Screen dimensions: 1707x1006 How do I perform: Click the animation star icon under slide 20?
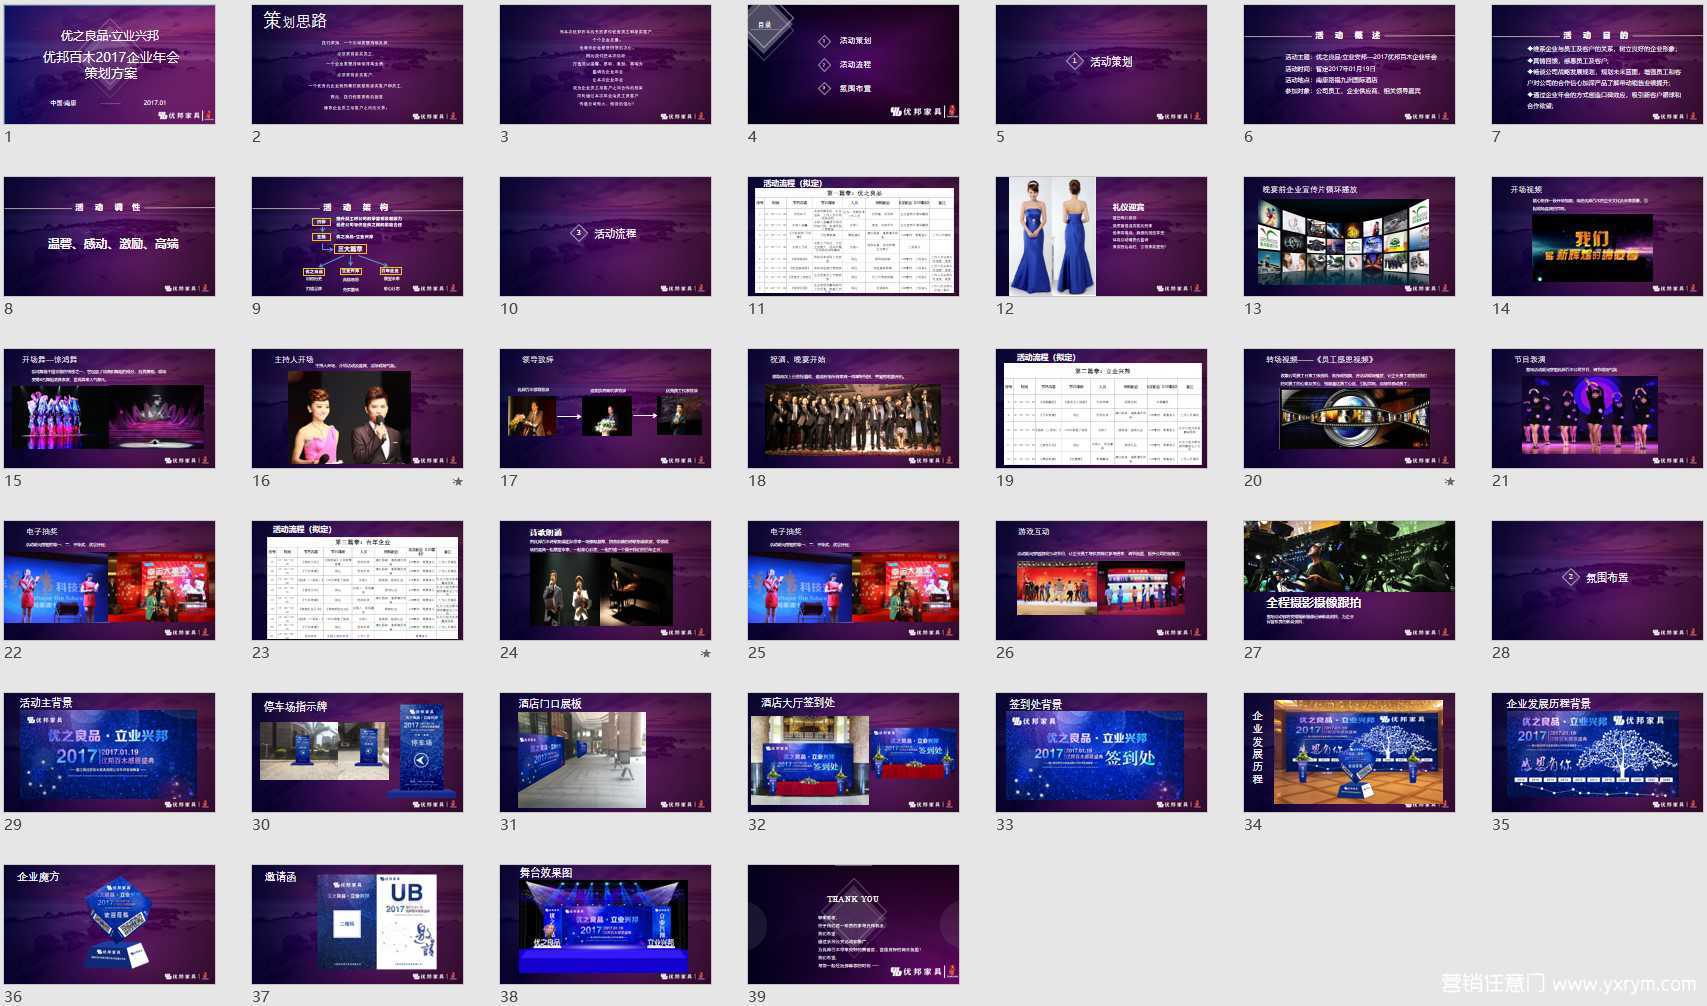click(x=1450, y=481)
